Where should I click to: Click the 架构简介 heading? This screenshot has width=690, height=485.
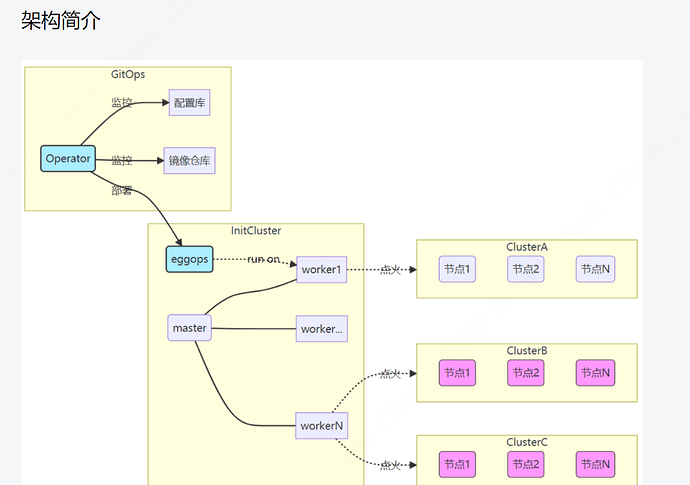coord(61,21)
